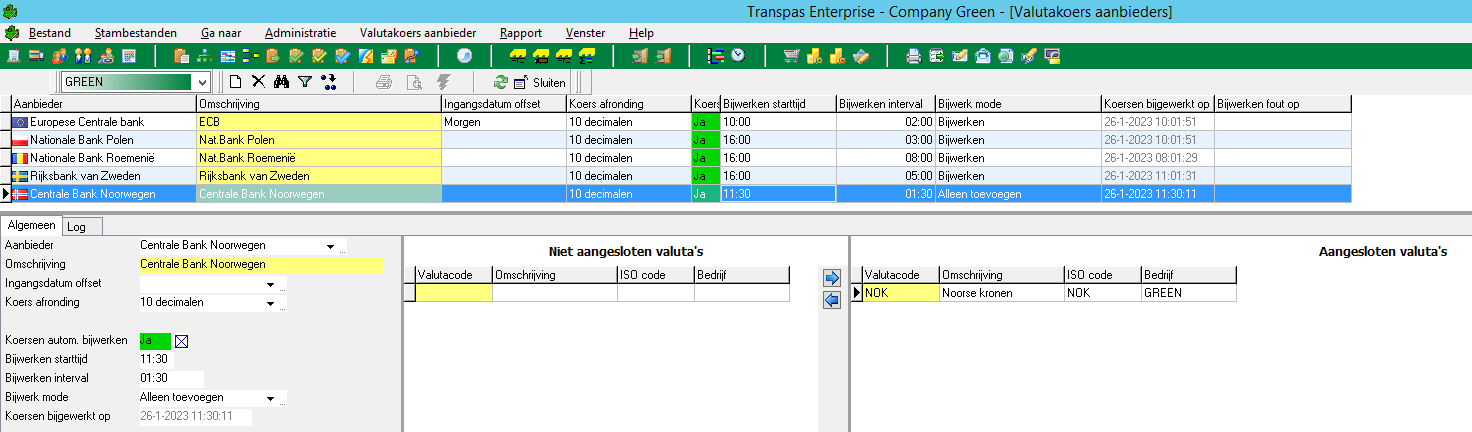Image resolution: width=1472 pixels, height=432 pixels.
Task: Click the Aanbieder column header
Action: [x=104, y=104]
